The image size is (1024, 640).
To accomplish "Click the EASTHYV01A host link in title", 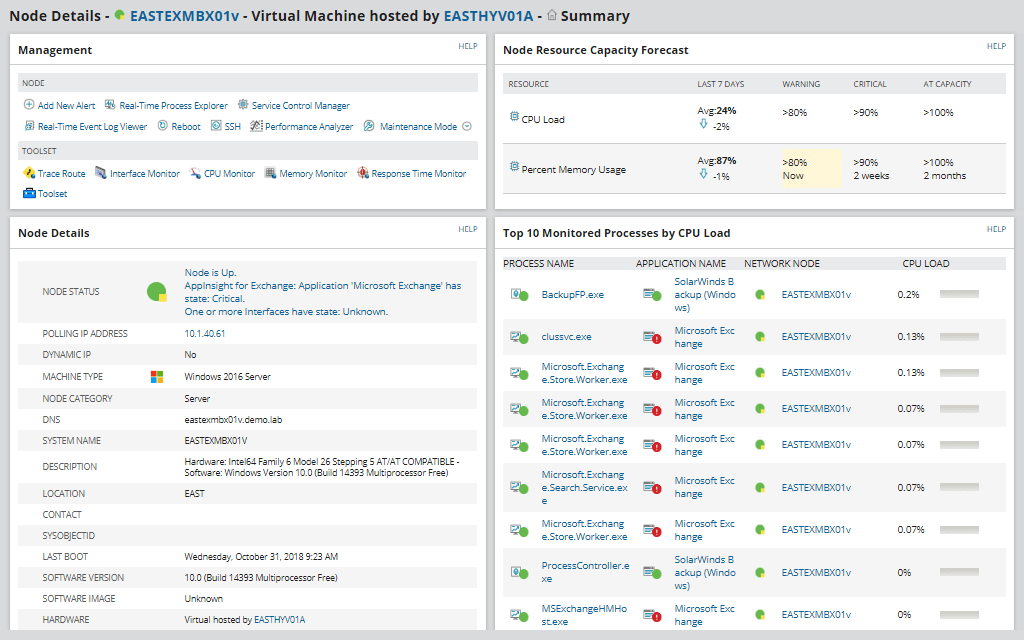I will 488,16.
